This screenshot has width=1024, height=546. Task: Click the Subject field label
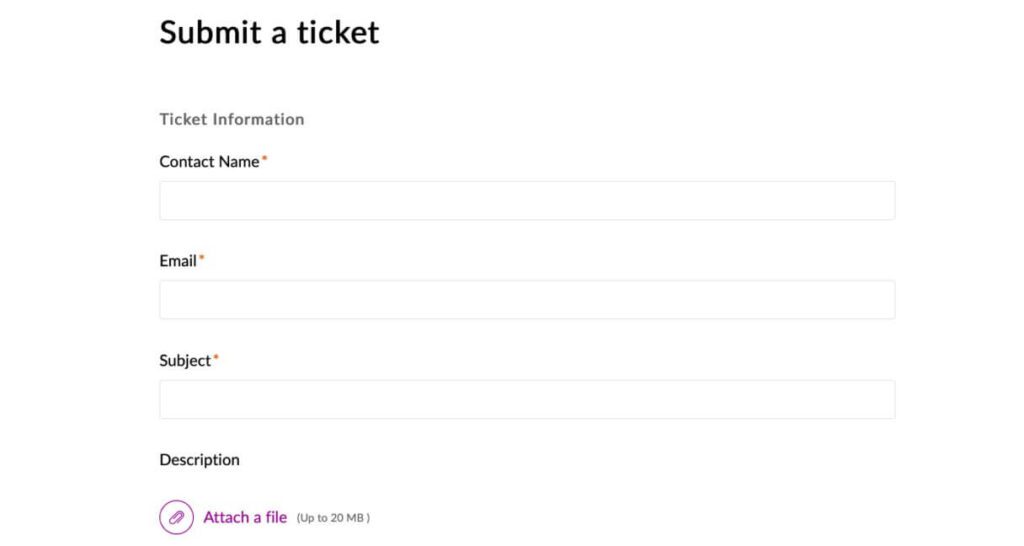pos(185,361)
